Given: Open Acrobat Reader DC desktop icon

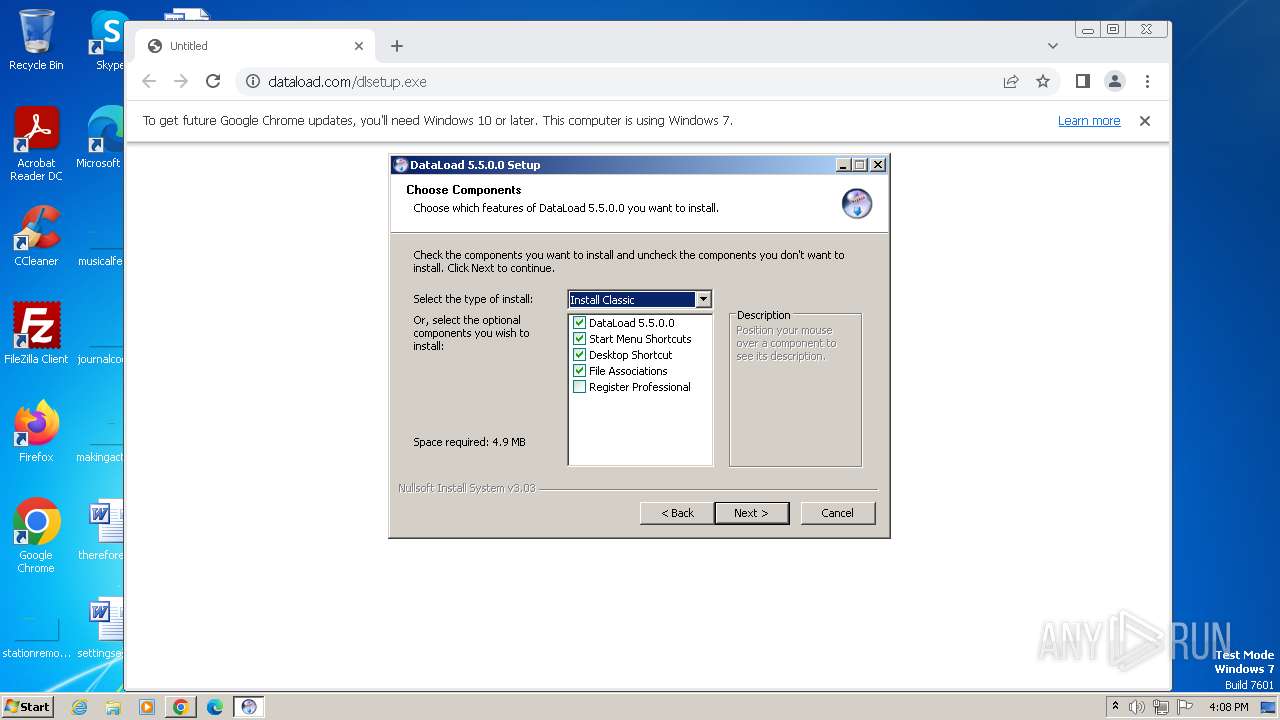Looking at the screenshot, I should click(36, 144).
